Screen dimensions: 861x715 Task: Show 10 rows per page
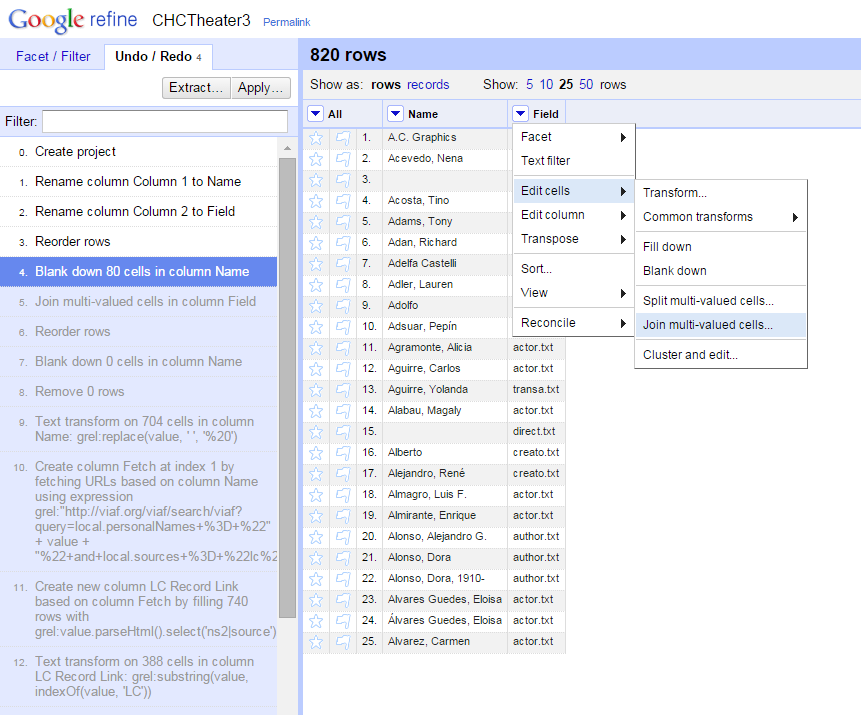(x=546, y=85)
